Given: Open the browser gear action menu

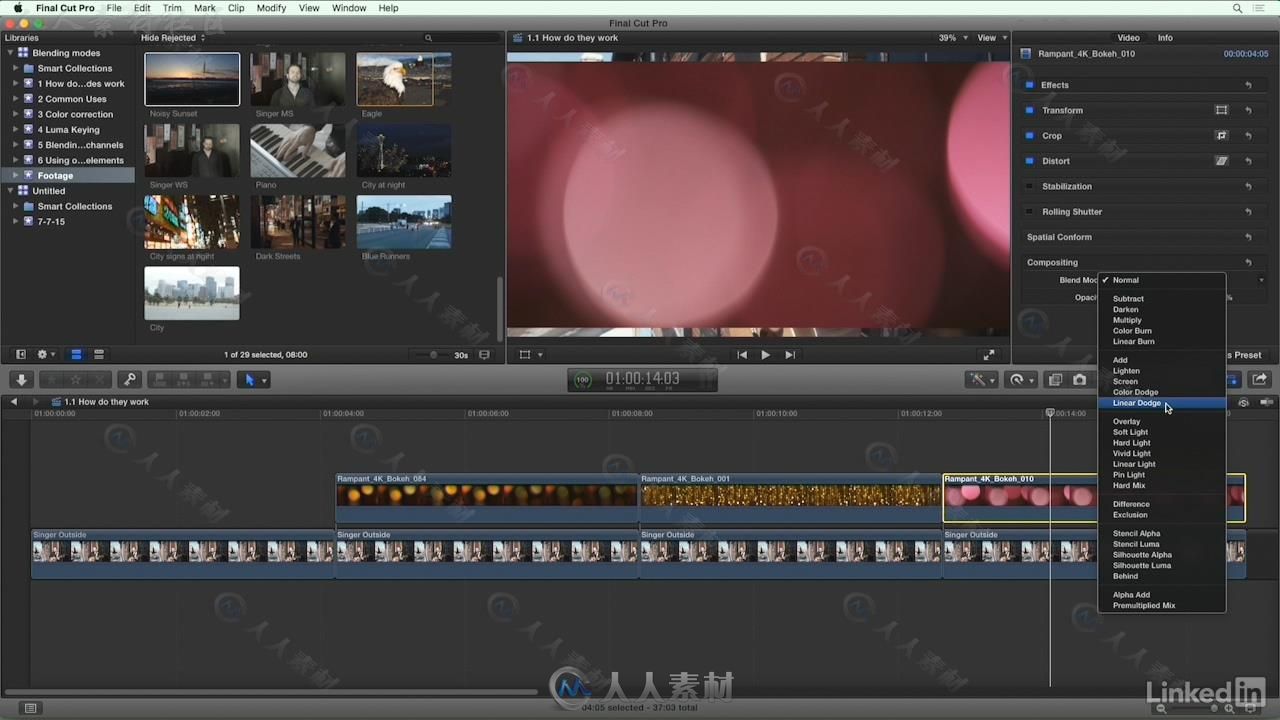Looking at the screenshot, I should point(46,355).
